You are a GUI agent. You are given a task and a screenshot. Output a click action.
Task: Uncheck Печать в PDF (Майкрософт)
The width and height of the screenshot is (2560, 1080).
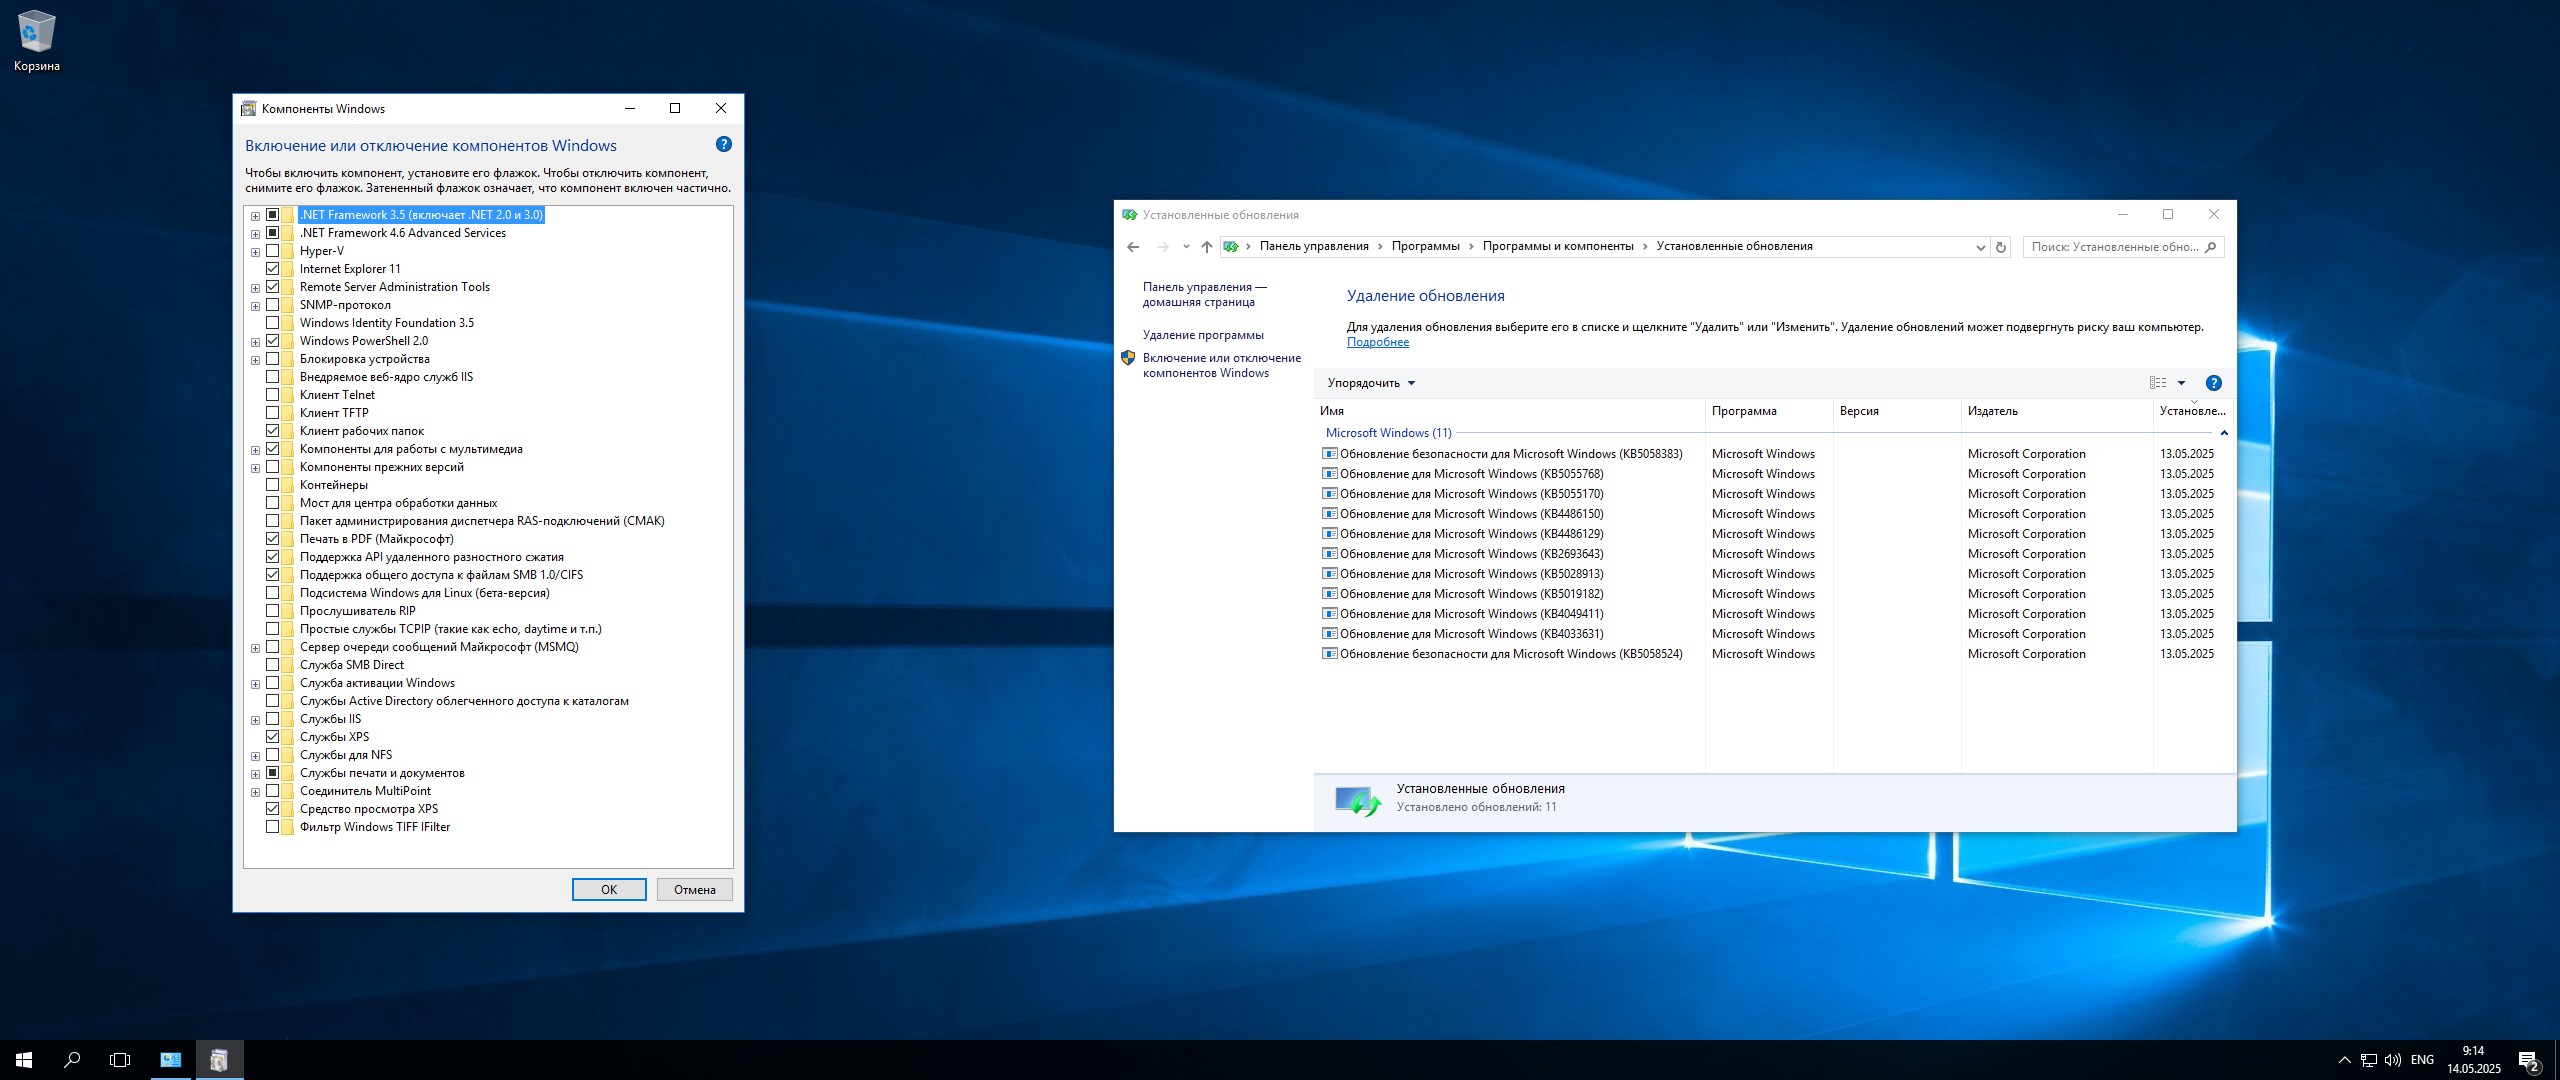272,539
